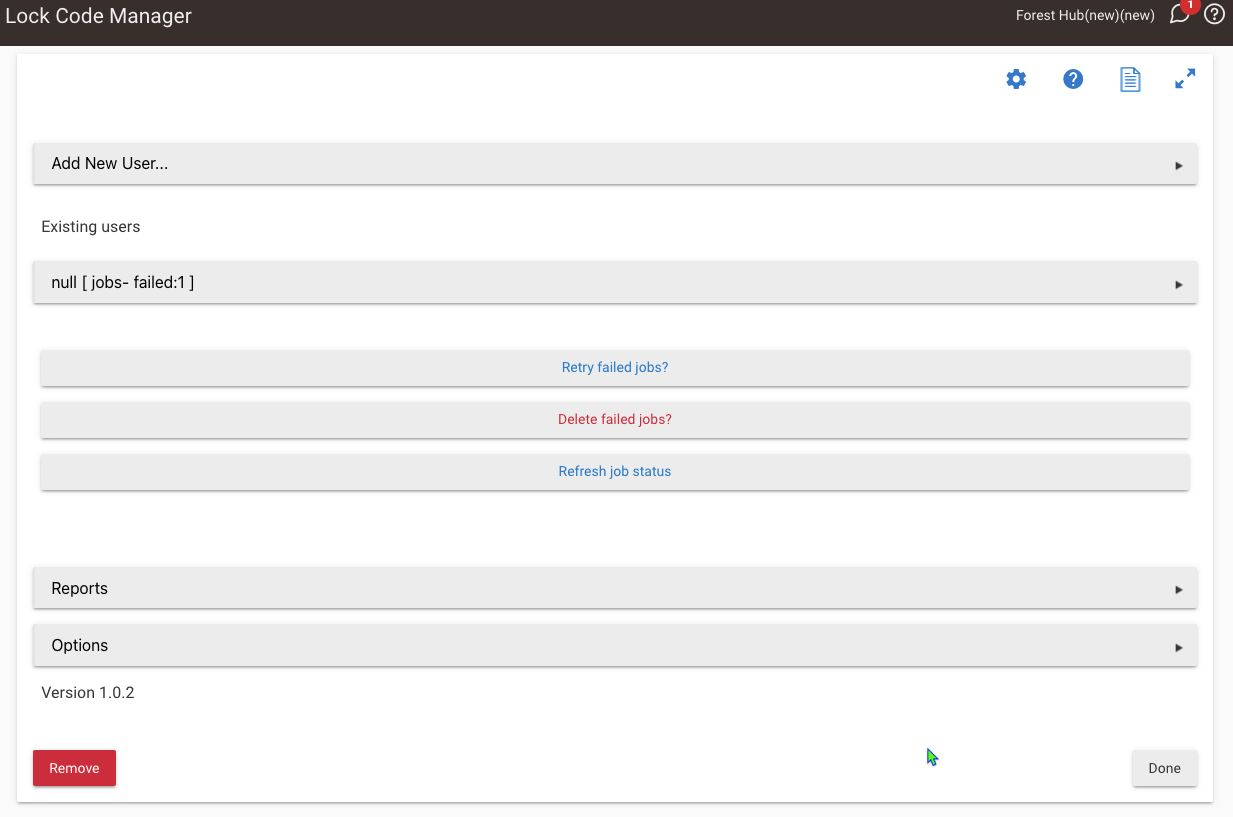Click the Refresh job status button
Image resolution: width=1233 pixels, height=817 pixels.
coord(615,471)
